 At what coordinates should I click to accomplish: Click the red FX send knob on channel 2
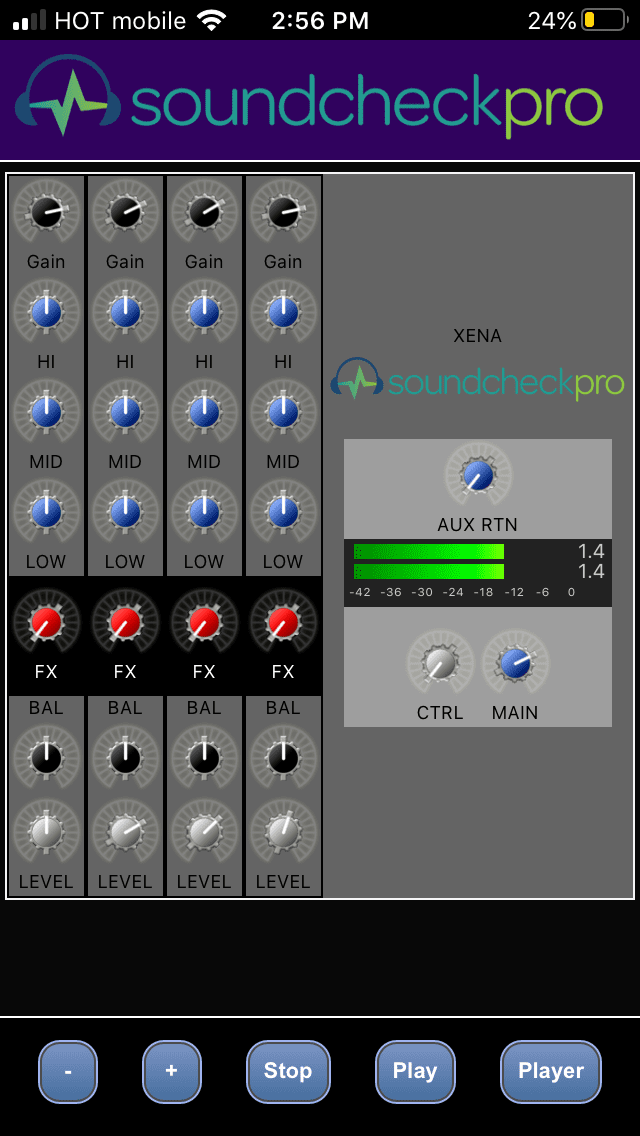point(125,622)
